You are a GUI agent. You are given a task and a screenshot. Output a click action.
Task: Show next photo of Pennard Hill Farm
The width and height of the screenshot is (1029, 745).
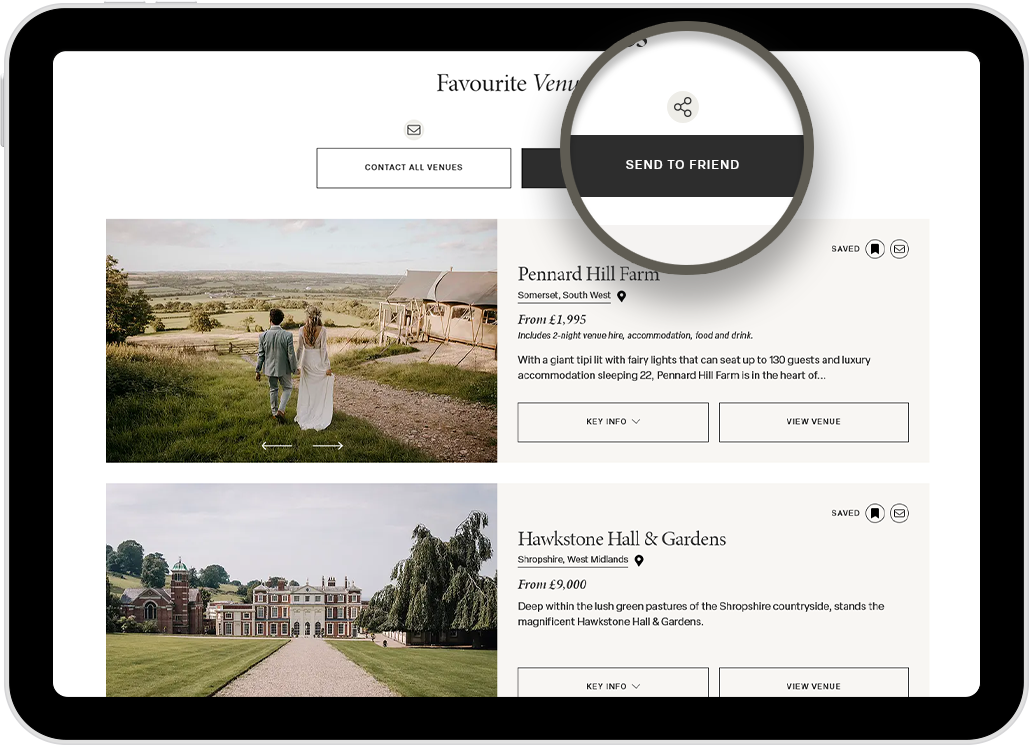coord(327,446)
